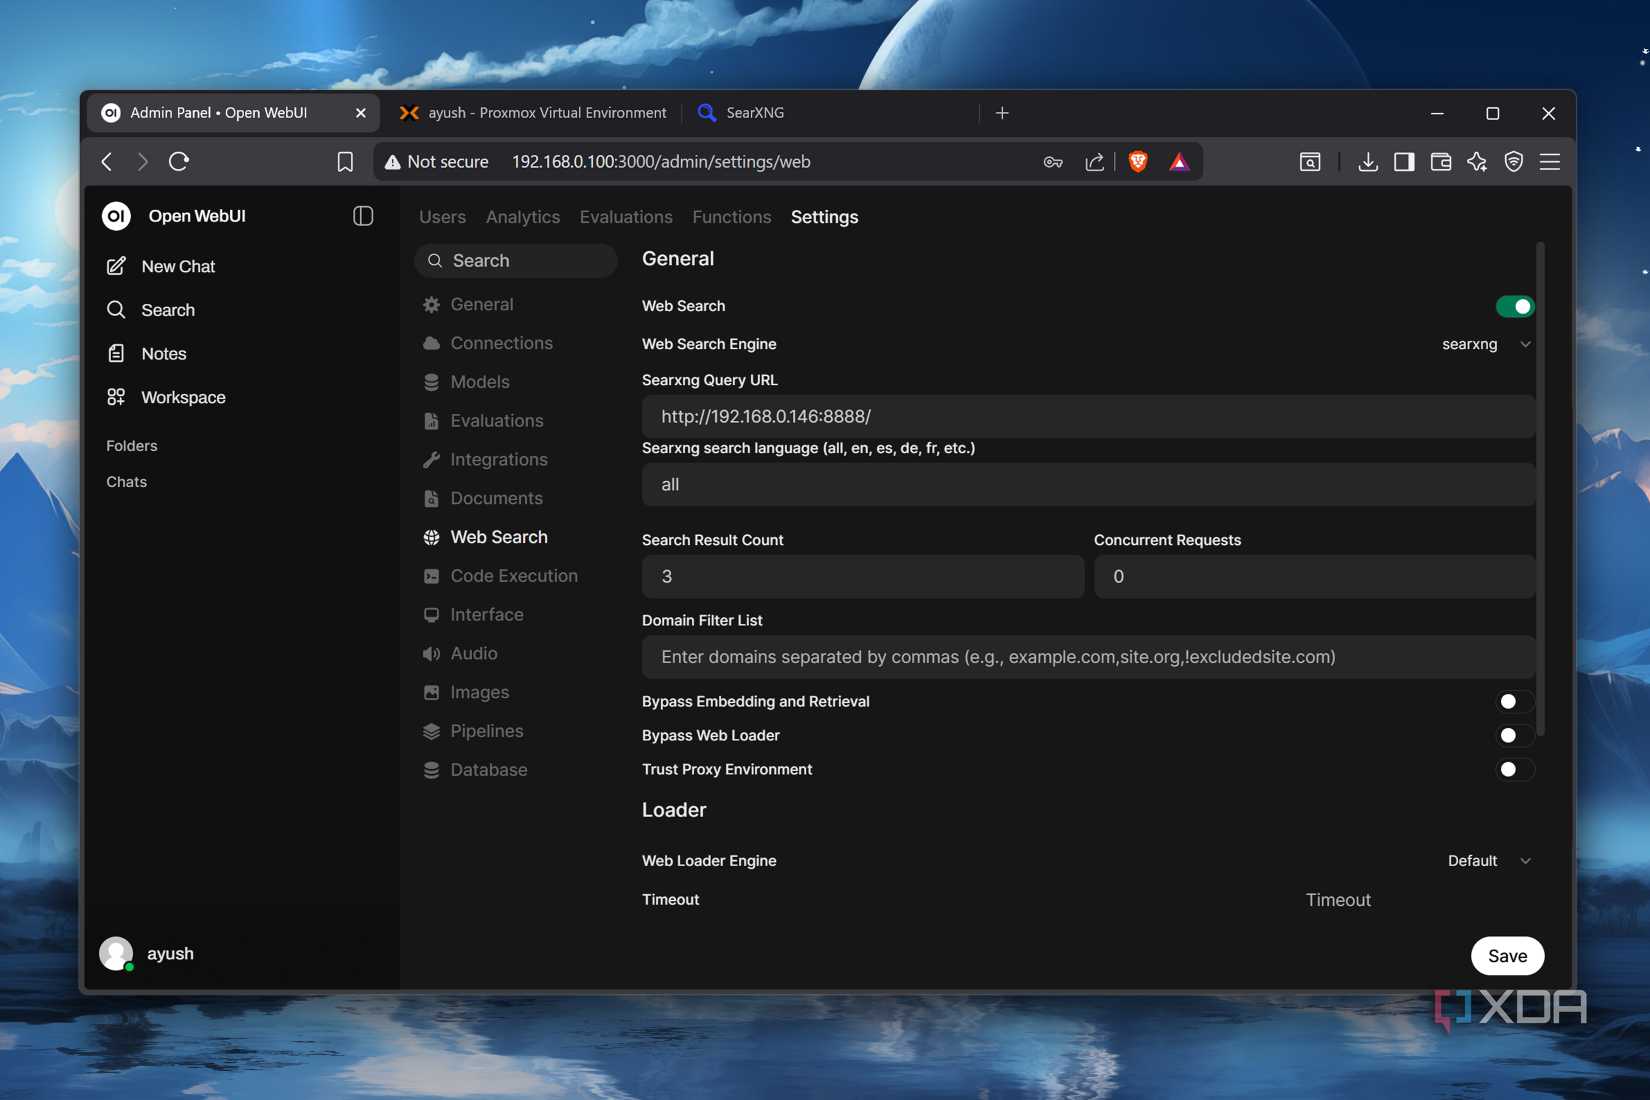Switch to the Analytics tab

[523, 217]
